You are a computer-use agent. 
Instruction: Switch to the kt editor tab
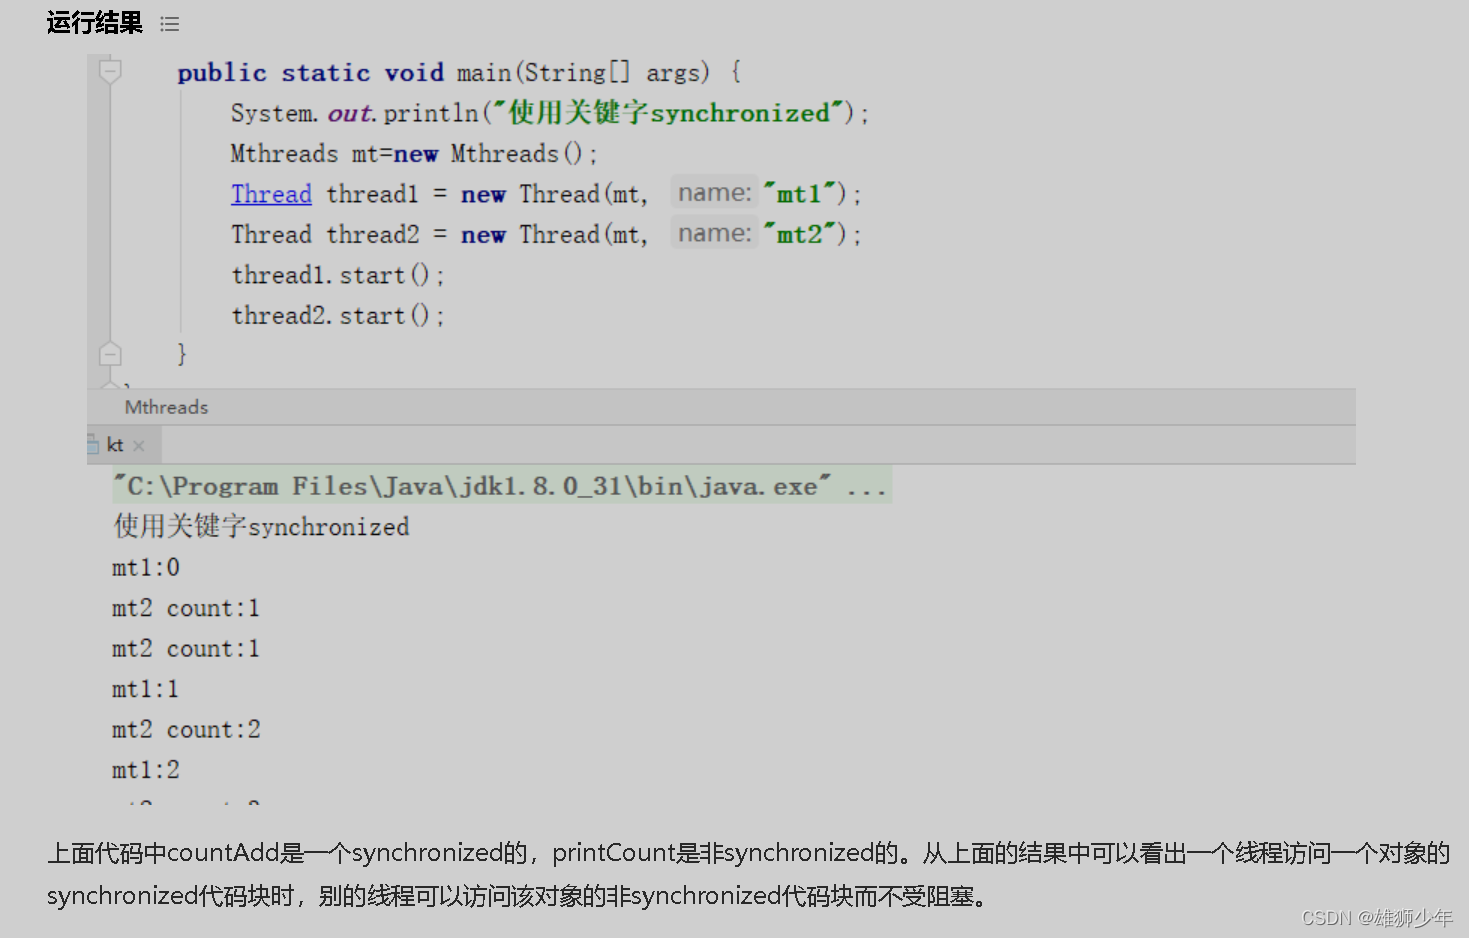(x=114, y=444)
